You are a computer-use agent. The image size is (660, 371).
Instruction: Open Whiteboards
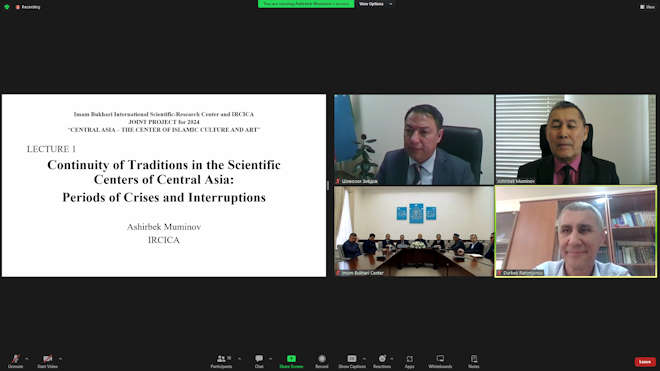coord(440,361)
